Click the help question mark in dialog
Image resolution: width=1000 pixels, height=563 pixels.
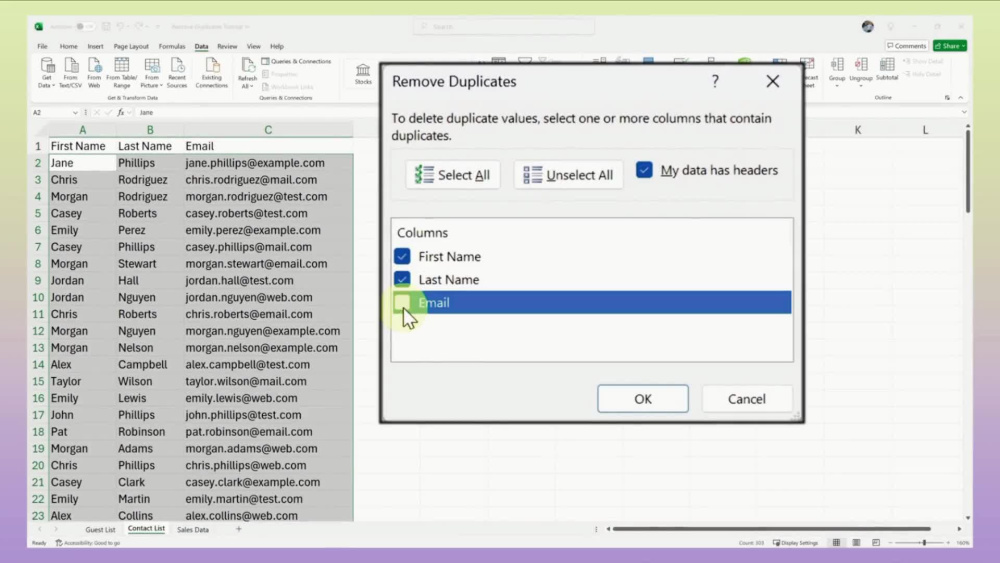click(716, 82)
